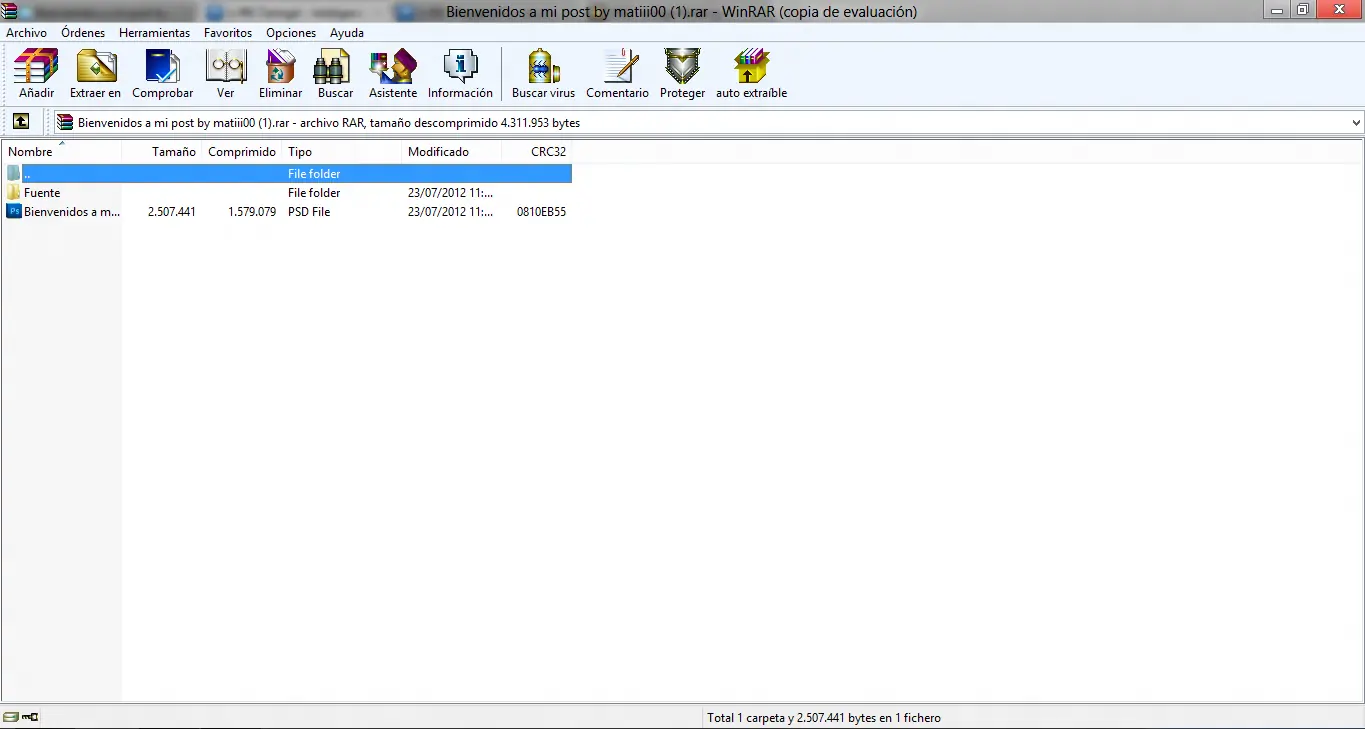Click status bar total summary text

823,718
